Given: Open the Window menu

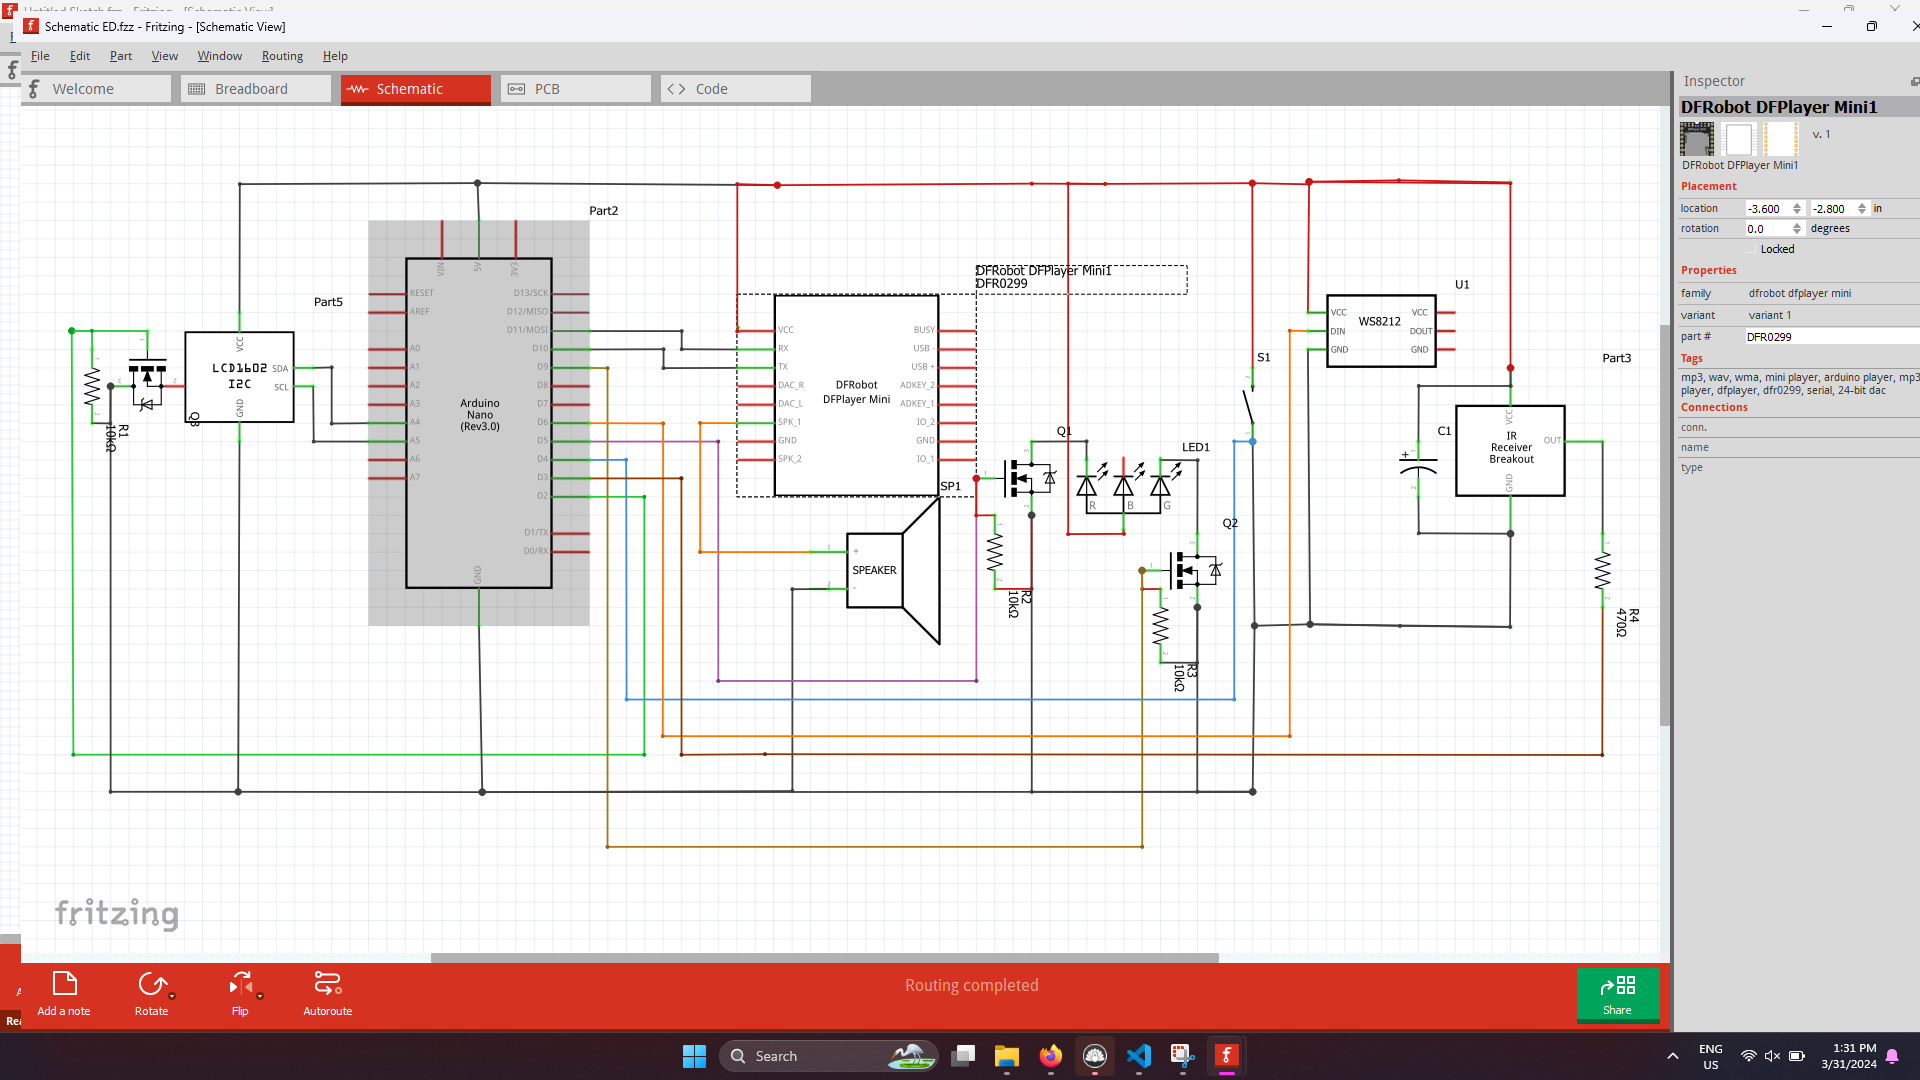Looking at the screenshot, I should tap(219, 56).
